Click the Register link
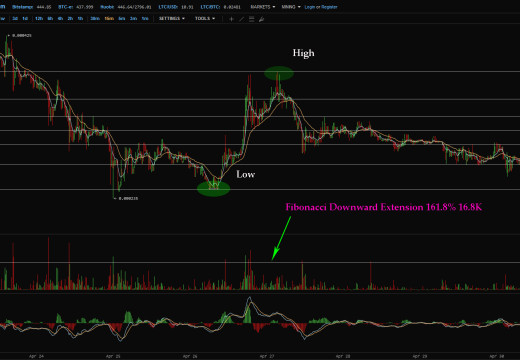520x360 pixels. click(329, 7)
